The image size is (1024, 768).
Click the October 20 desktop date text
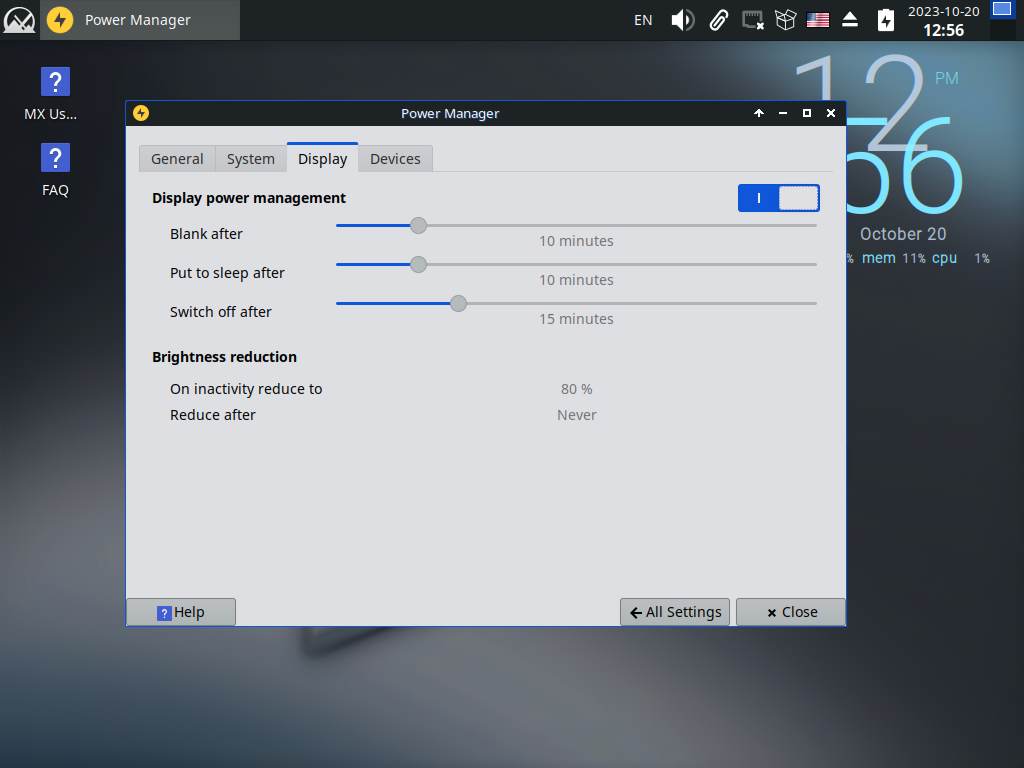pos(903,234)
